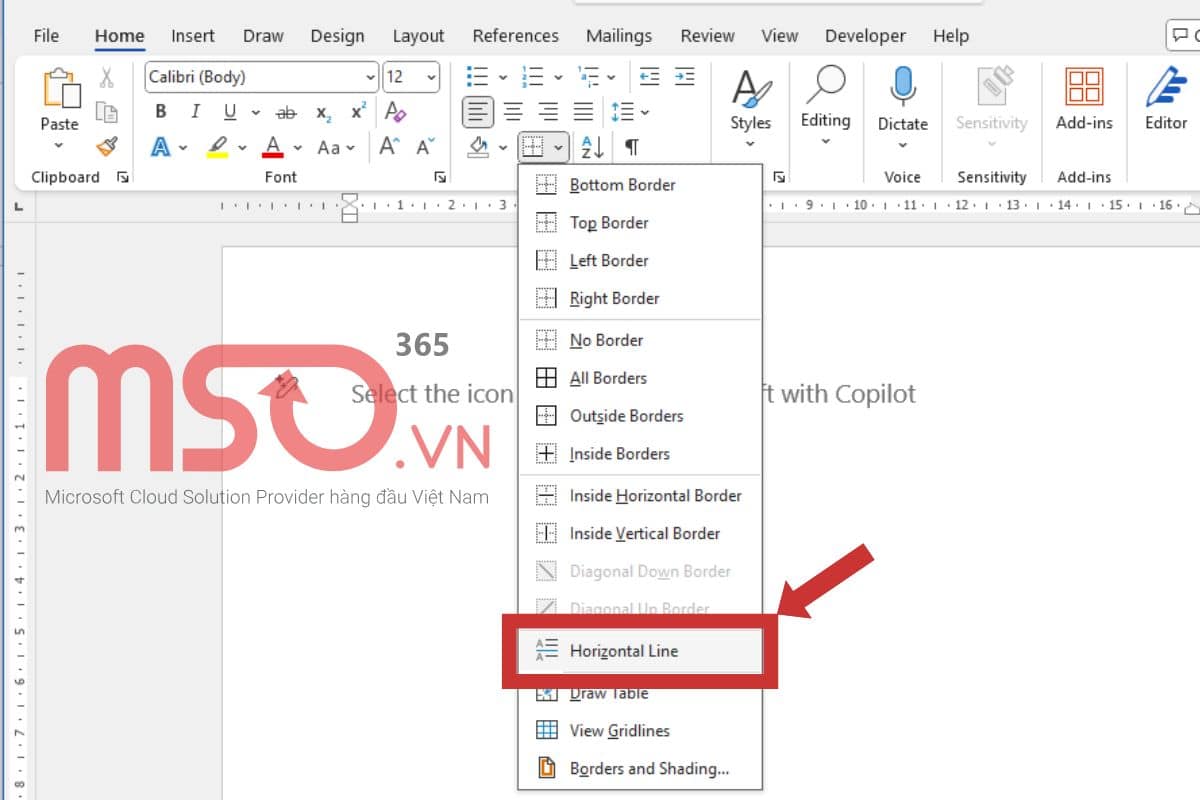
Task: Increase paragraph indent
Action: coord(684,77)
